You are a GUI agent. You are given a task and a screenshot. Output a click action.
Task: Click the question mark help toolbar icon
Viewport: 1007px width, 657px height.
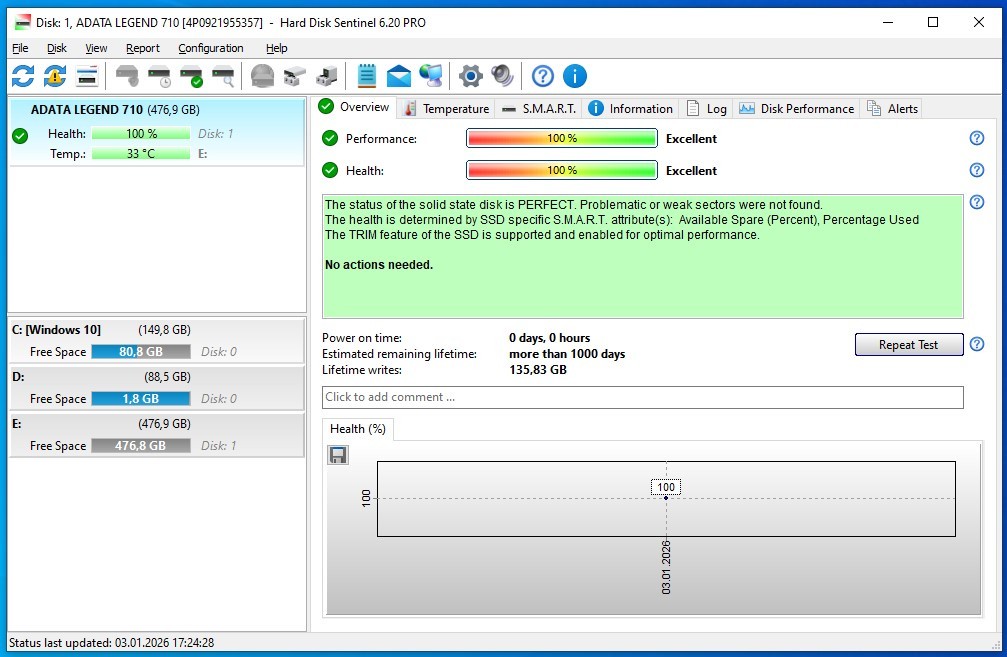[x=543, y=76]
